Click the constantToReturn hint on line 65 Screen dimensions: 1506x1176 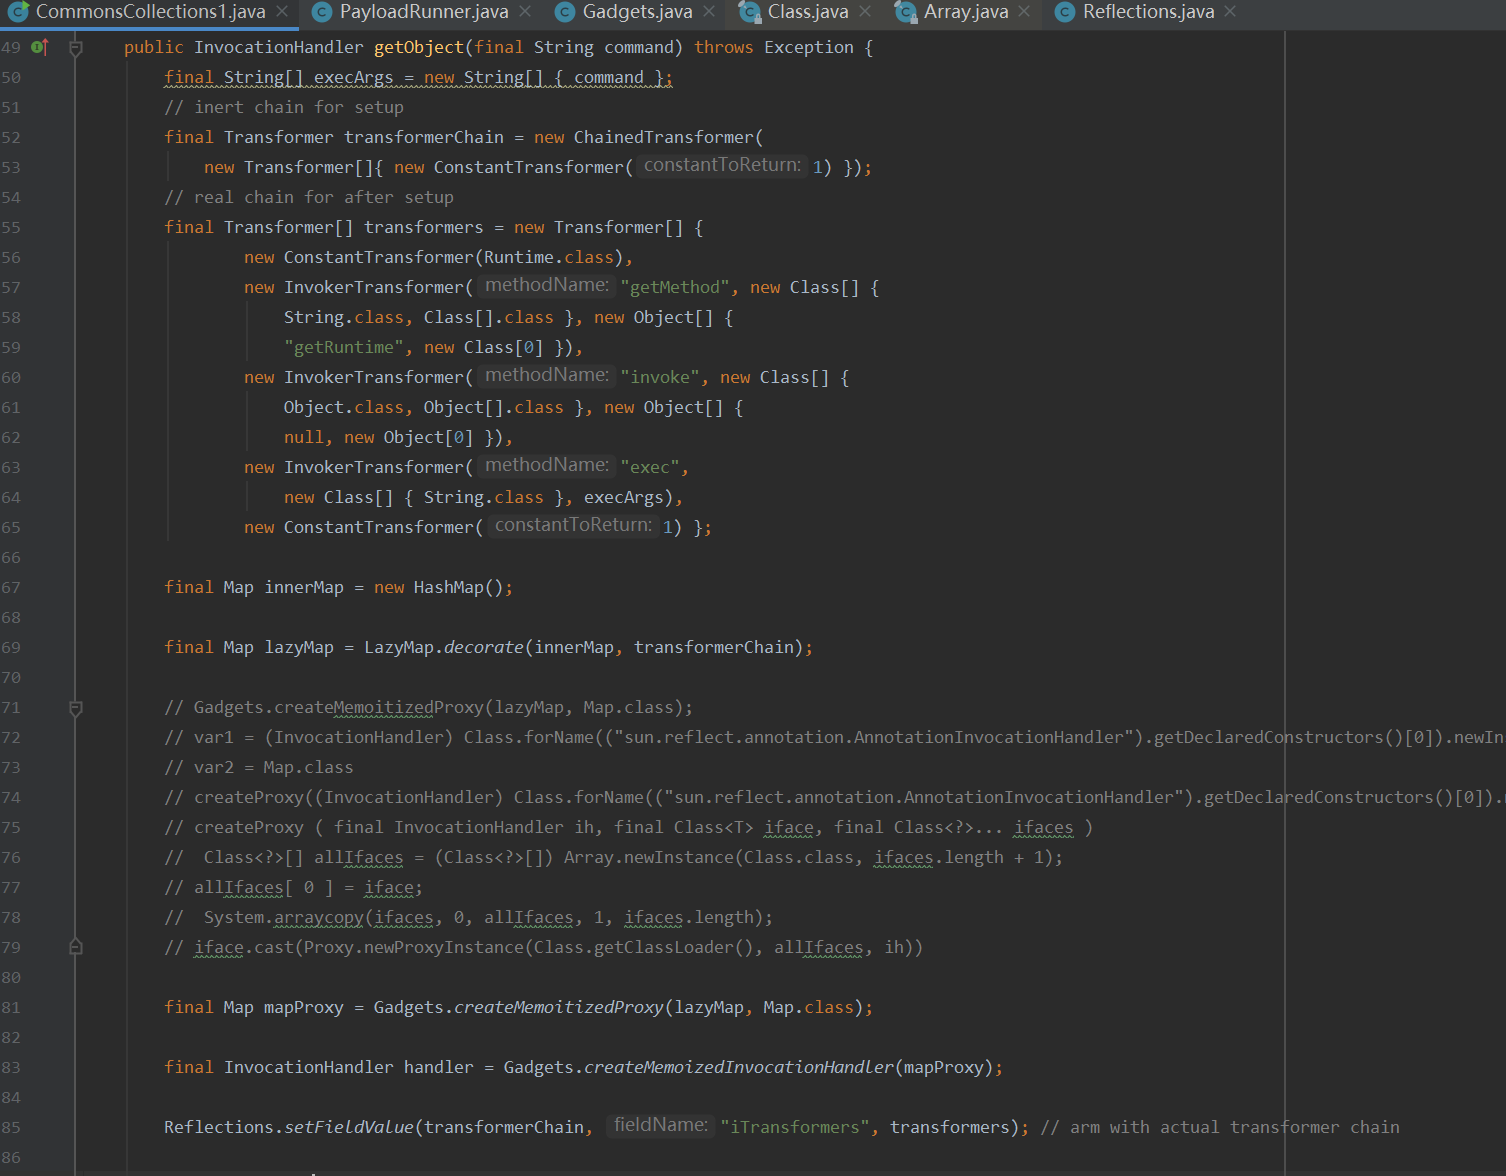click(x=573, y=525)
